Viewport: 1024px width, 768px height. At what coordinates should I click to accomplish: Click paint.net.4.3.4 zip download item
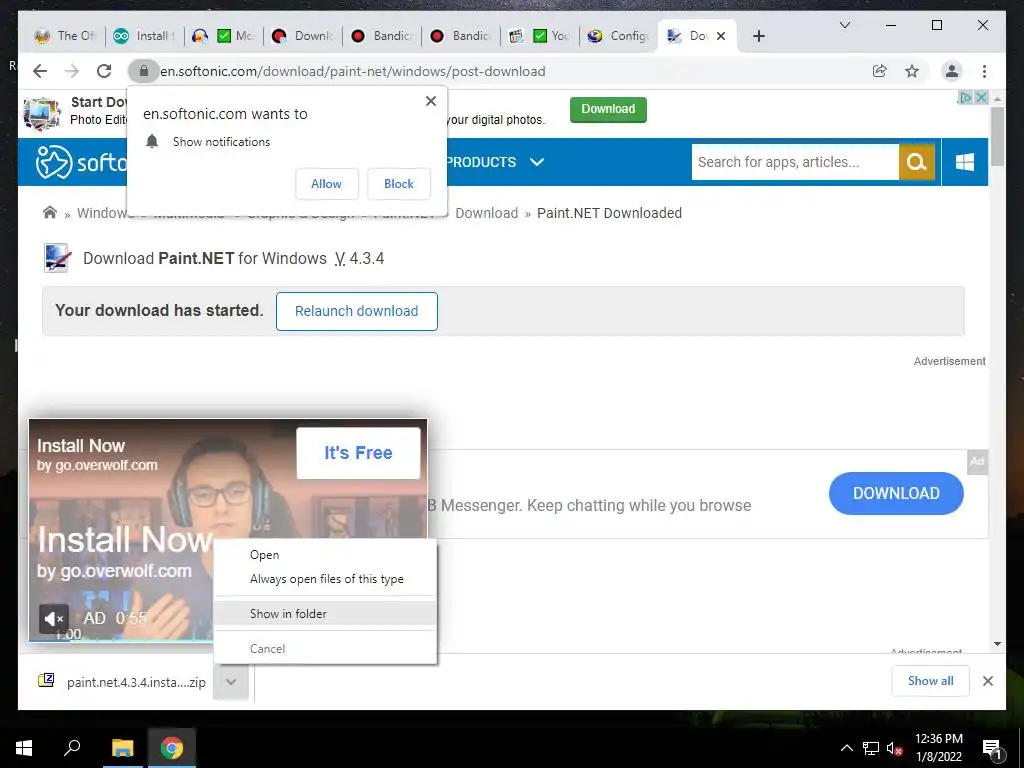pyautogui.click(x=123, y=682)
